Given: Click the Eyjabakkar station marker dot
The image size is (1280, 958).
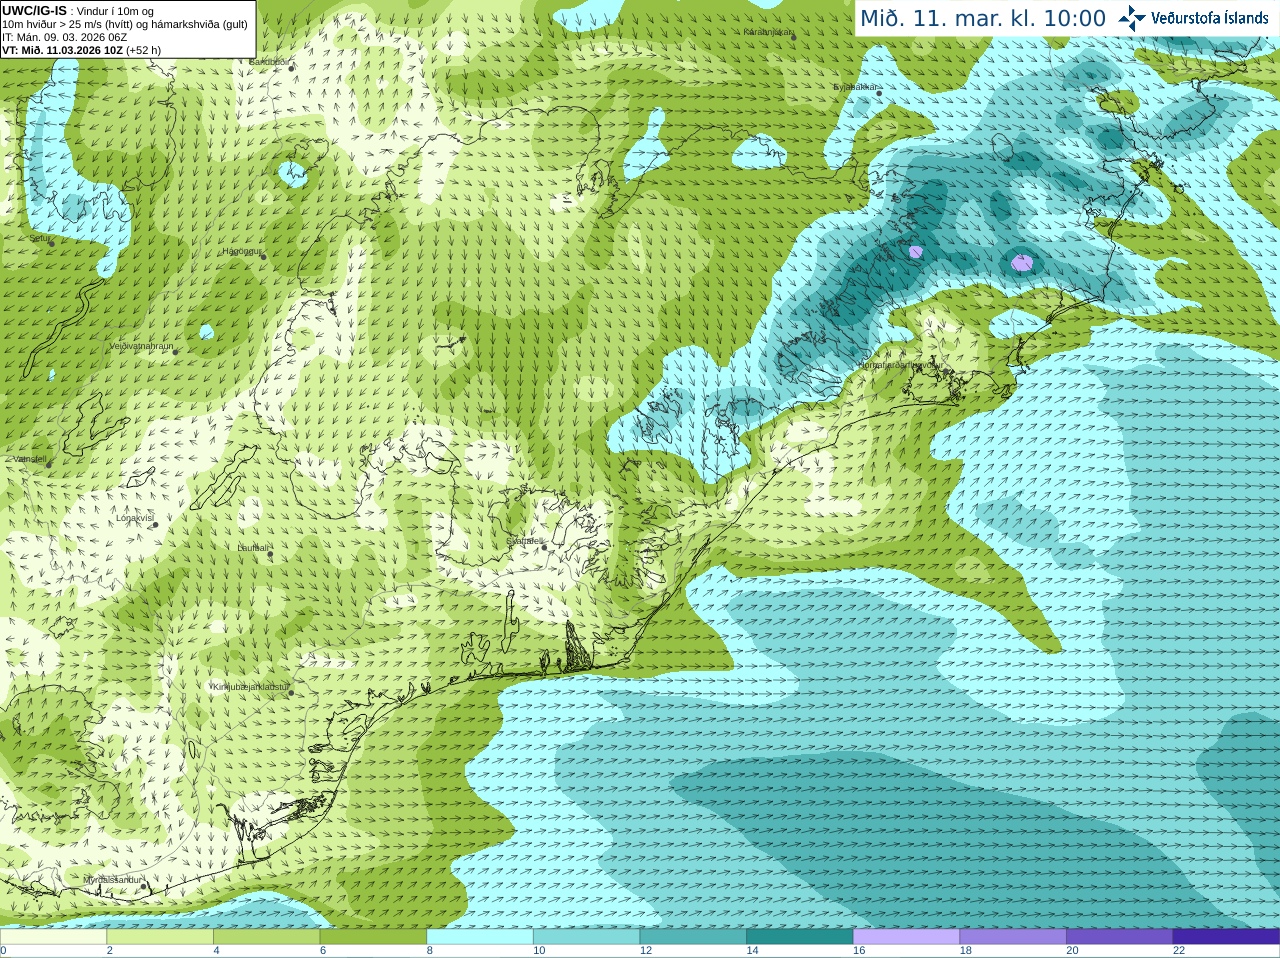Looking at the screenshot, I should click(x=879, y=92).
